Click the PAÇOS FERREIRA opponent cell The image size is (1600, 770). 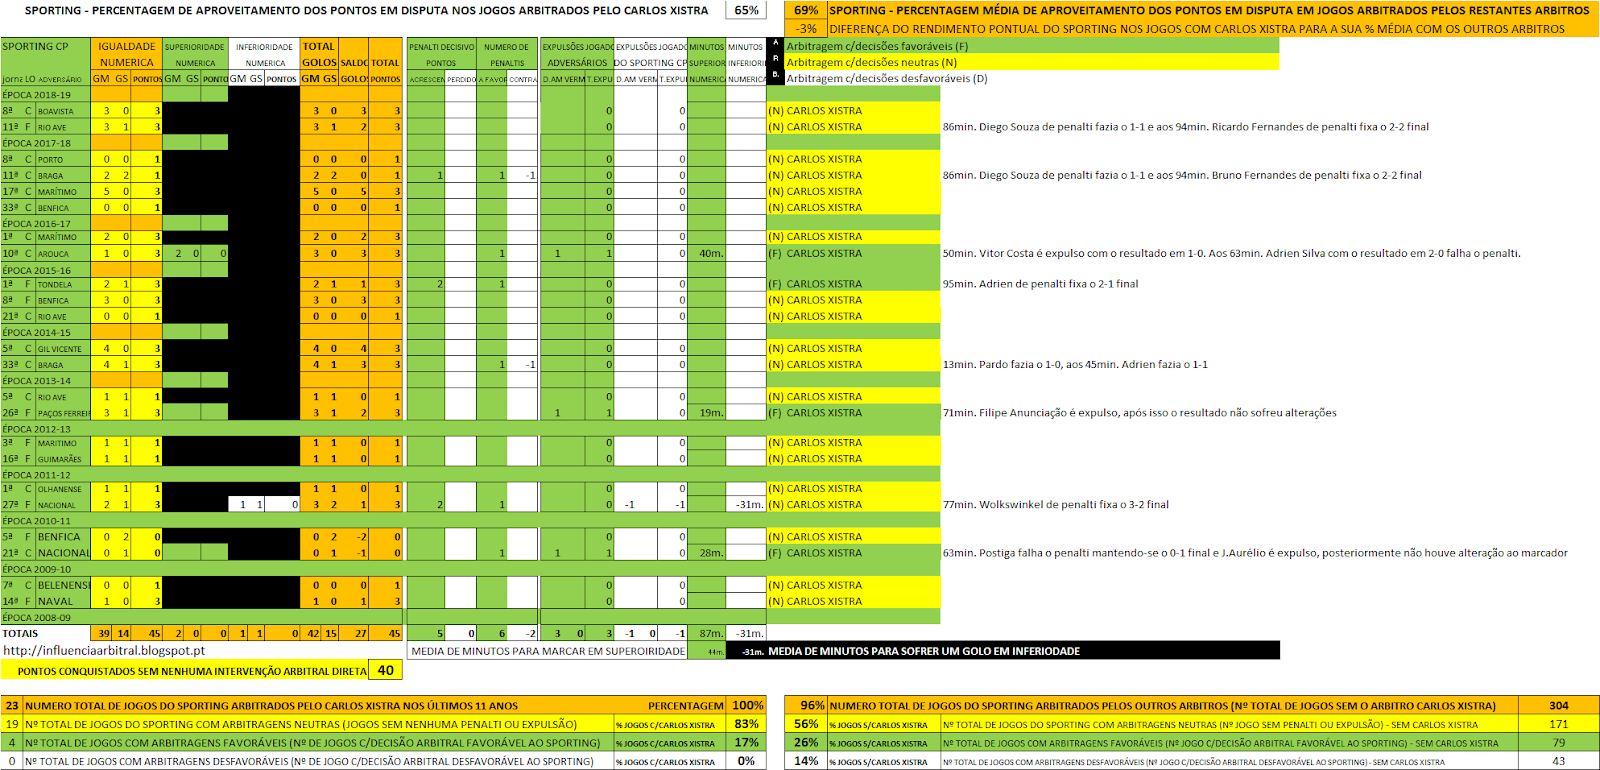[63, 413]
